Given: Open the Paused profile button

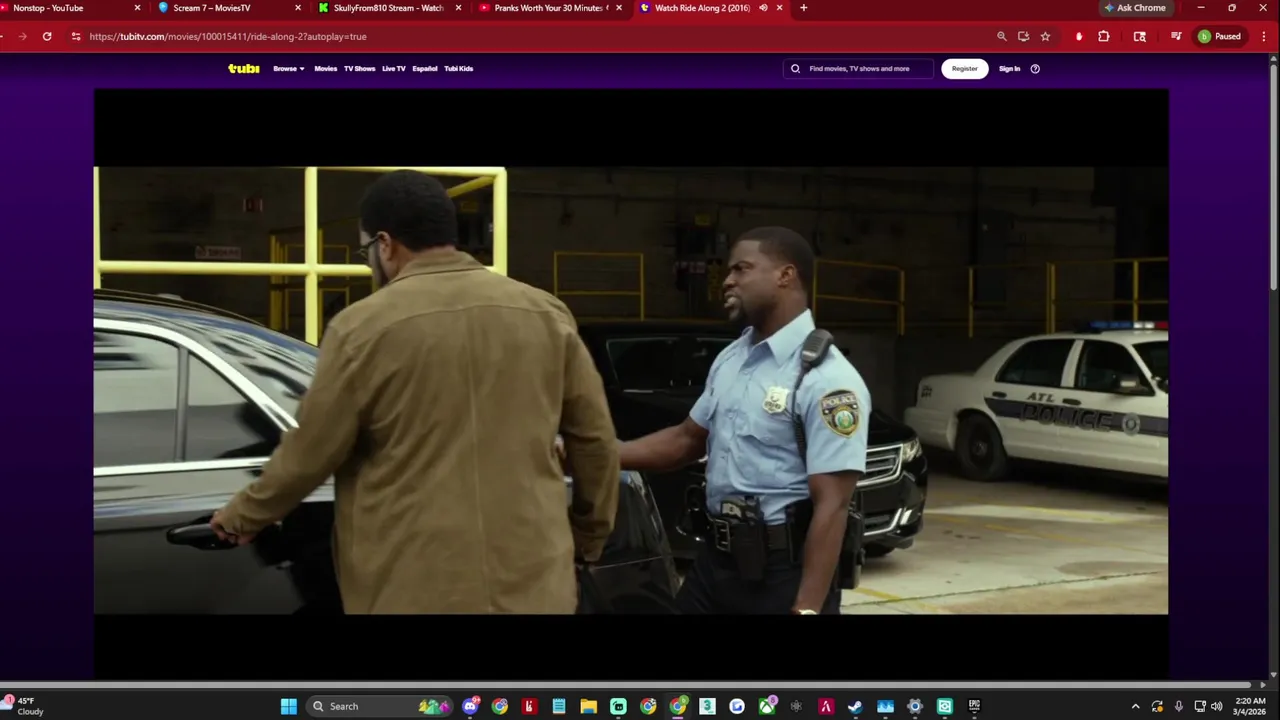Looking at the screenshot, I should pos(1220,36).
